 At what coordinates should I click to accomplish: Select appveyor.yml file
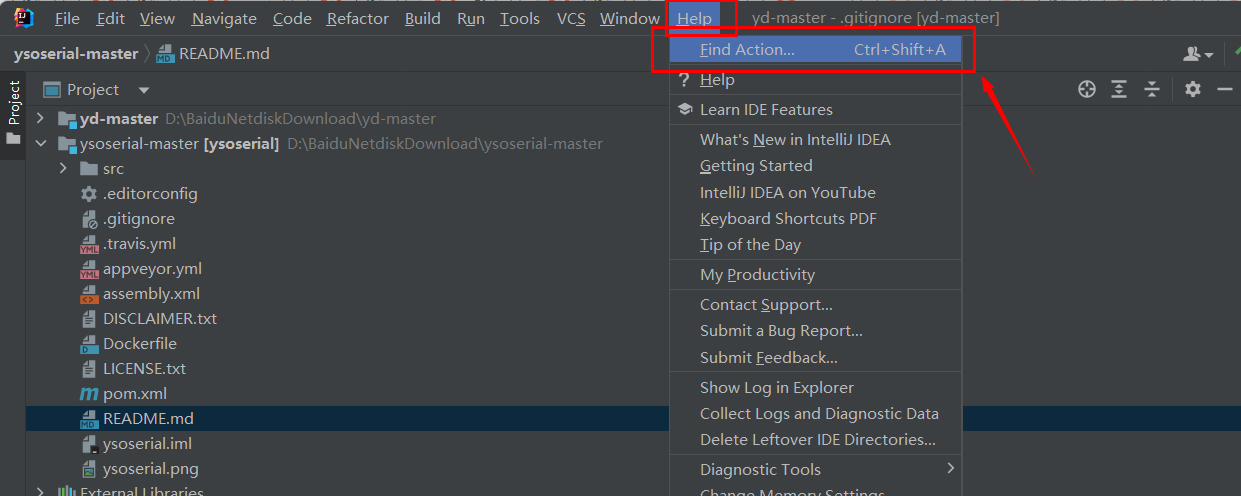tap(152, 269)
